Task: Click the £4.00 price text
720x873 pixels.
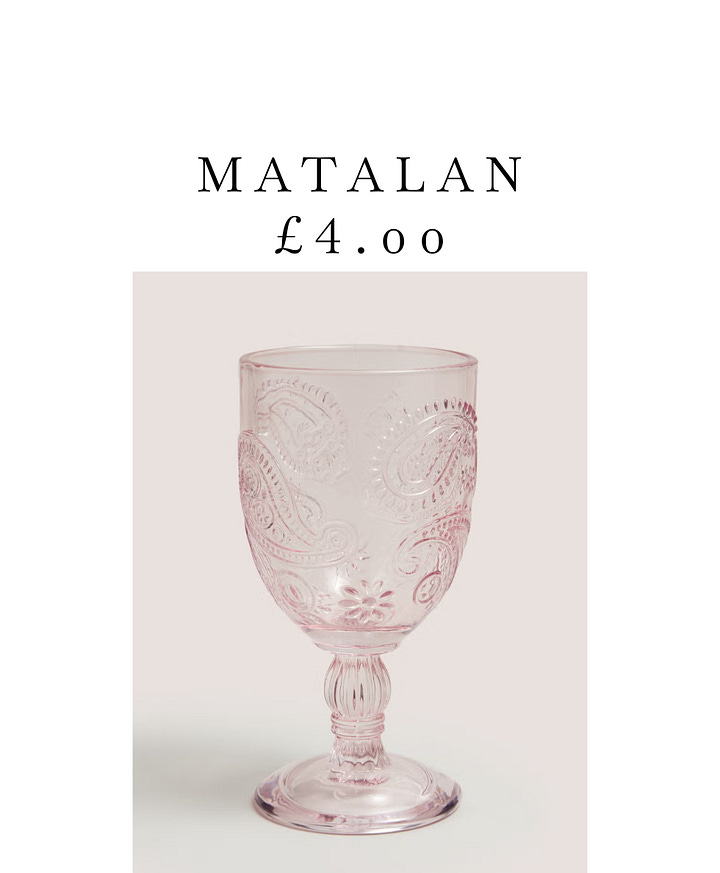Action: coord(360,239)
